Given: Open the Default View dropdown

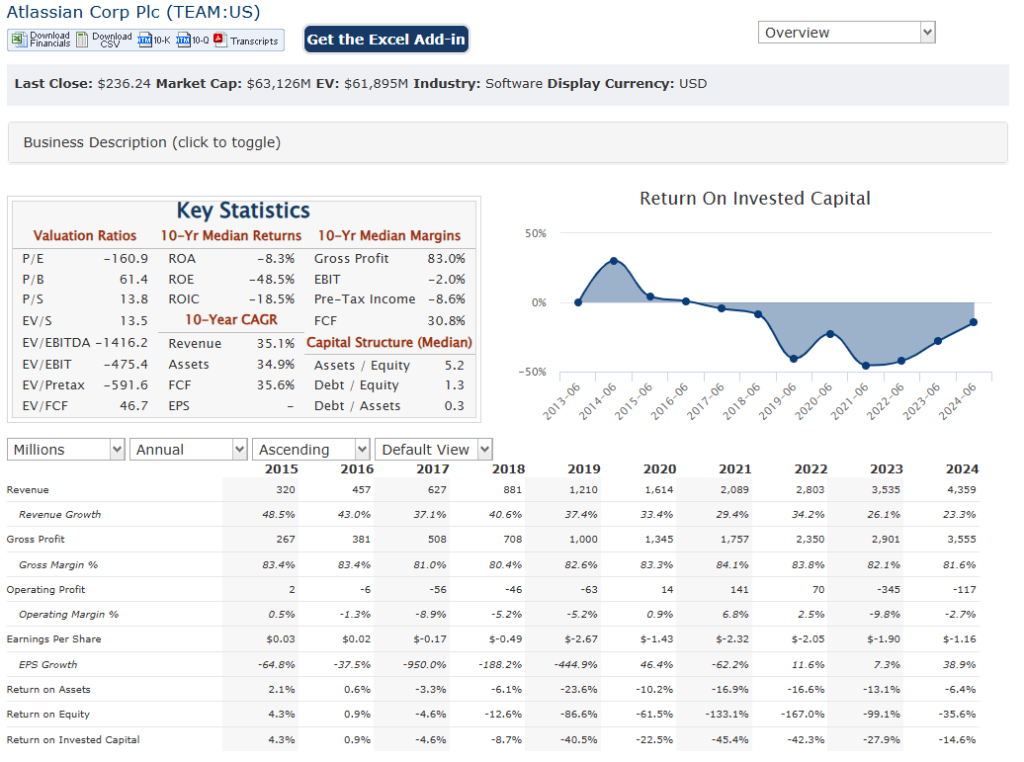Looking at the screenshot, I should [433, 449].
